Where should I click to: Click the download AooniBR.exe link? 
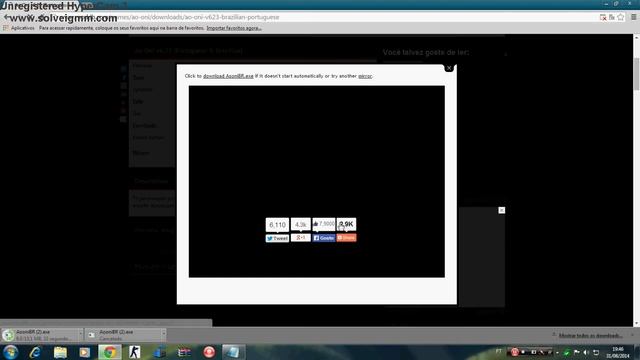click(x=228, y=76)
